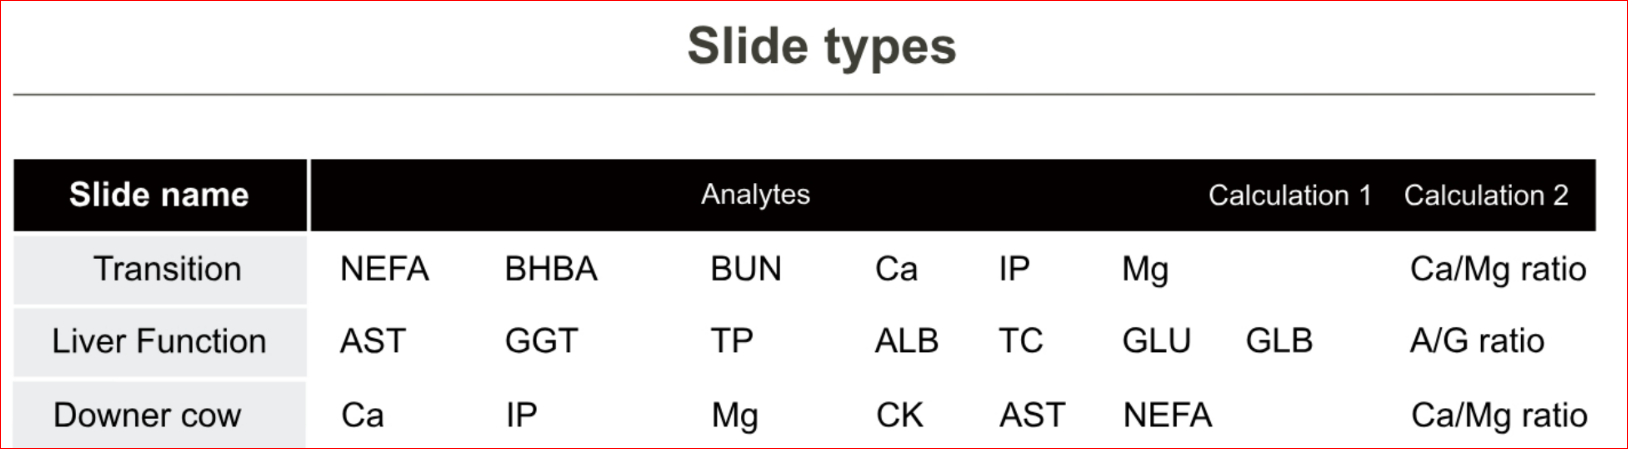Select the Transition row label
Image resolution: width=1628 pixels, height=449 pixels.
[x=167, y=269]
